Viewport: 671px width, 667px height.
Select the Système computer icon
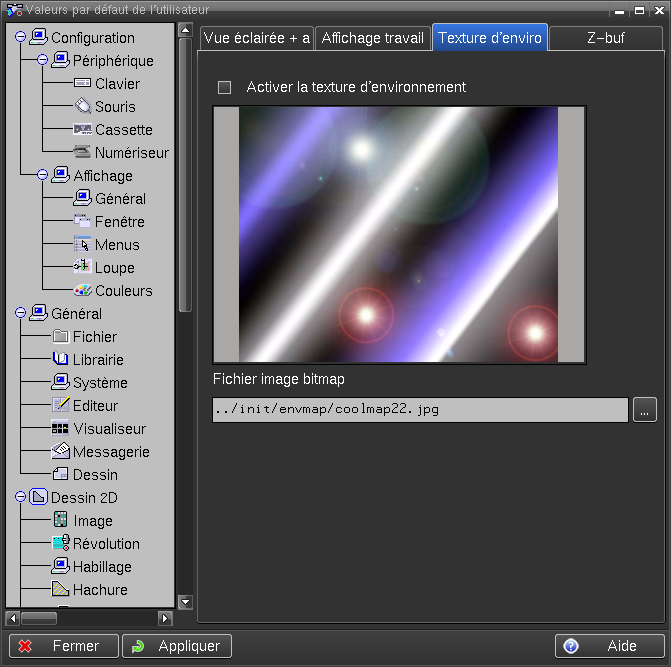60,382
